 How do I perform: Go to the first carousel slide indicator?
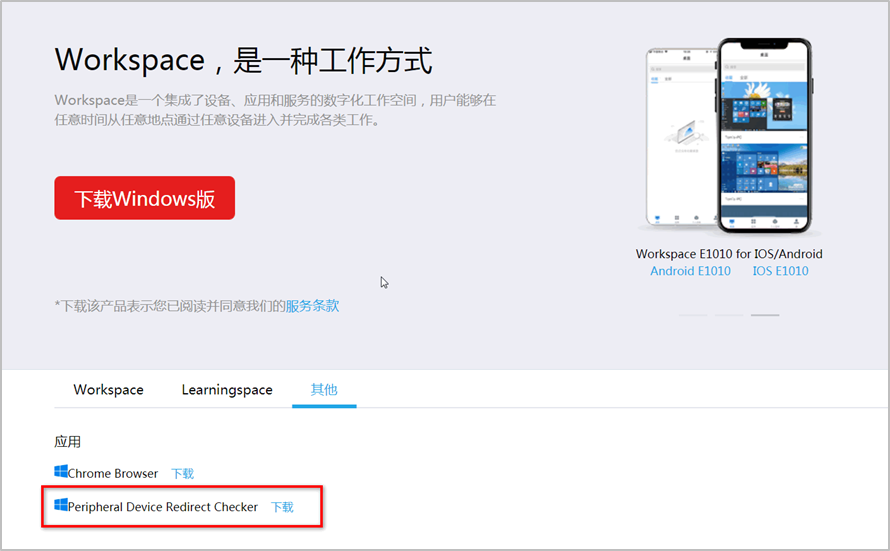pyautogui.click(x=693, y=315)
